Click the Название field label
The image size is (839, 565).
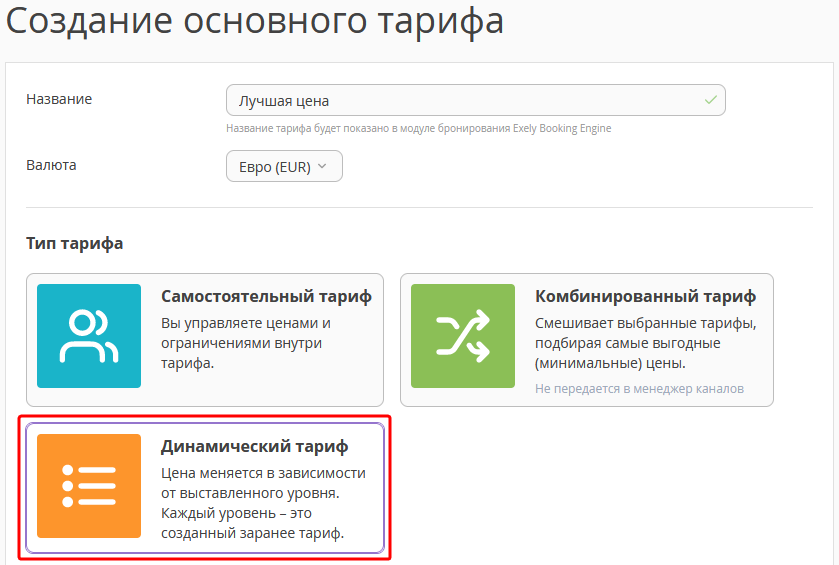pyautogui.click(x=59, y=99)
